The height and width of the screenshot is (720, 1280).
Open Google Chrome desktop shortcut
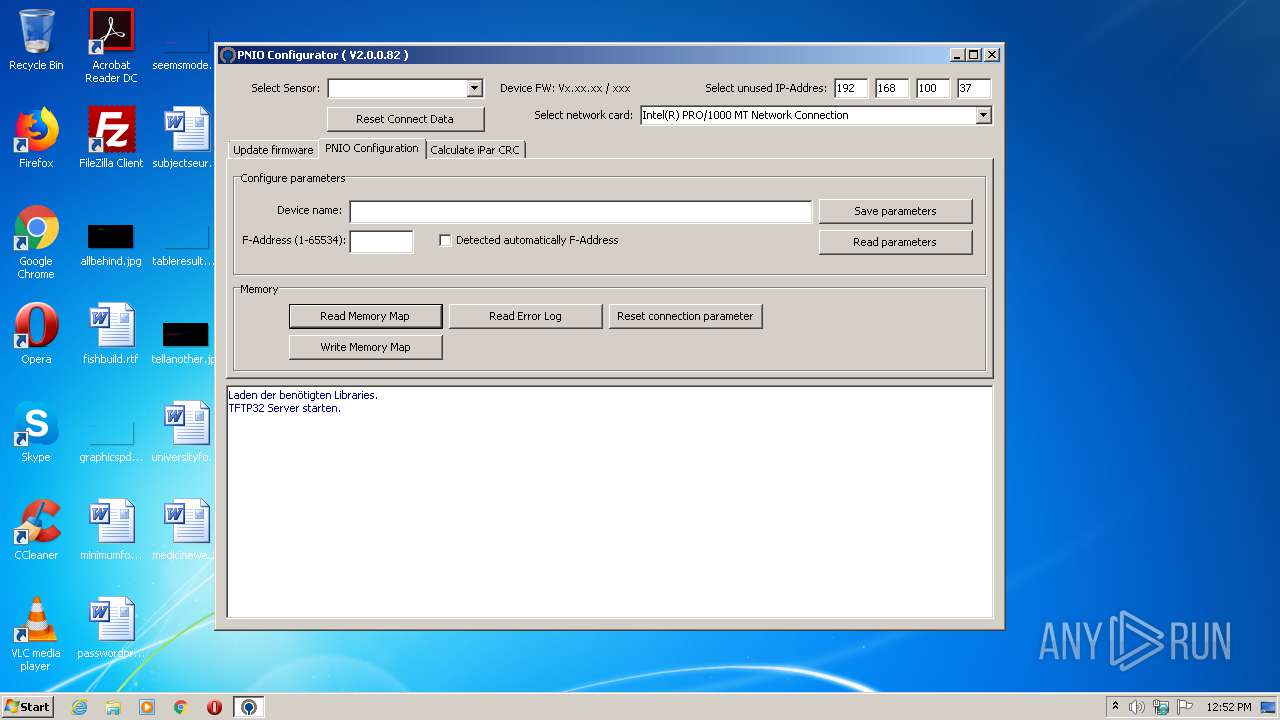point(36,242)
